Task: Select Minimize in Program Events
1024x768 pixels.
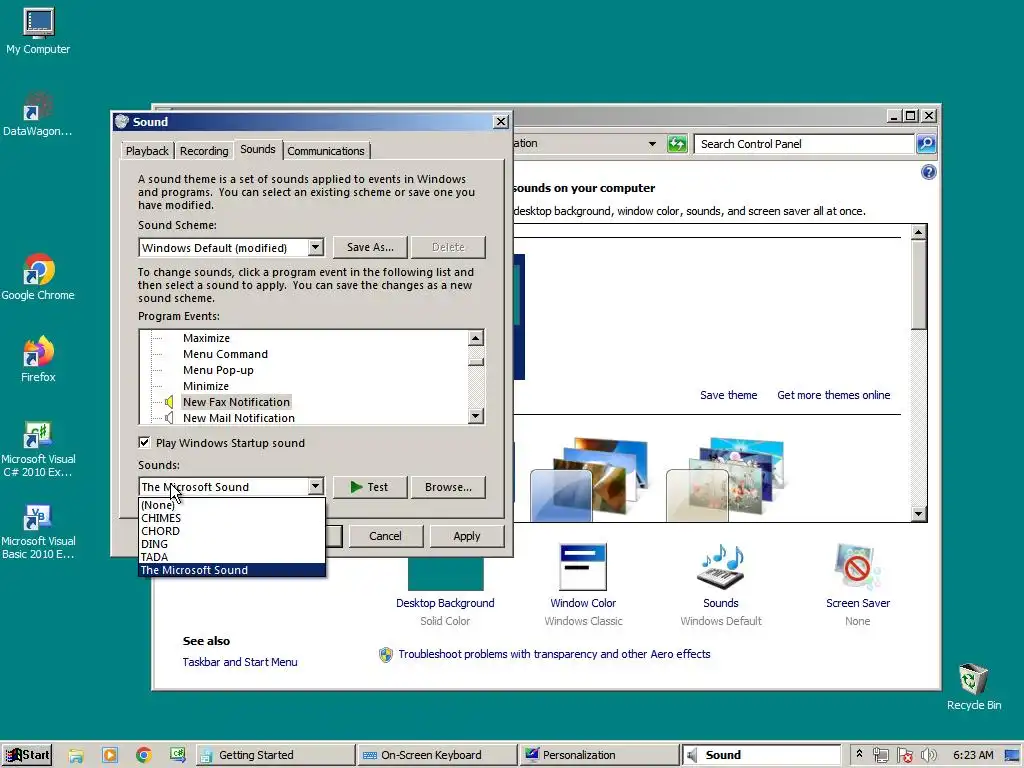Action: pos(206,386)
